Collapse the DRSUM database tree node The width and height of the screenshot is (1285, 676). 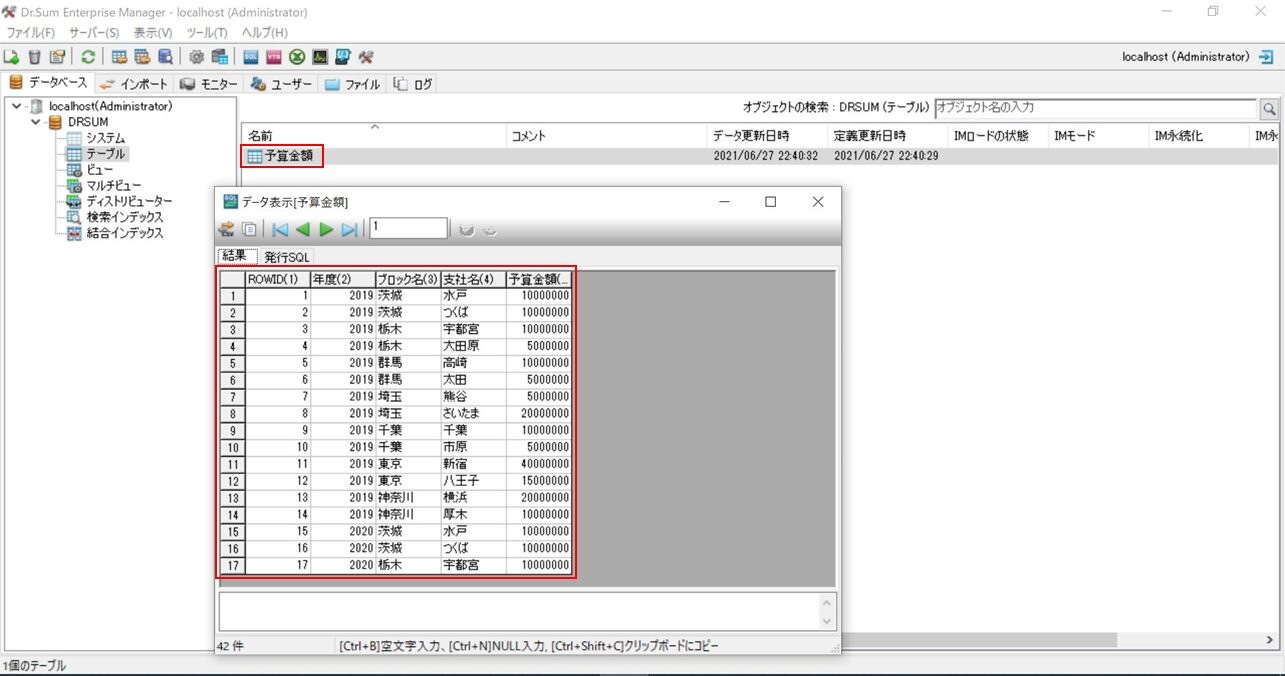36,122
